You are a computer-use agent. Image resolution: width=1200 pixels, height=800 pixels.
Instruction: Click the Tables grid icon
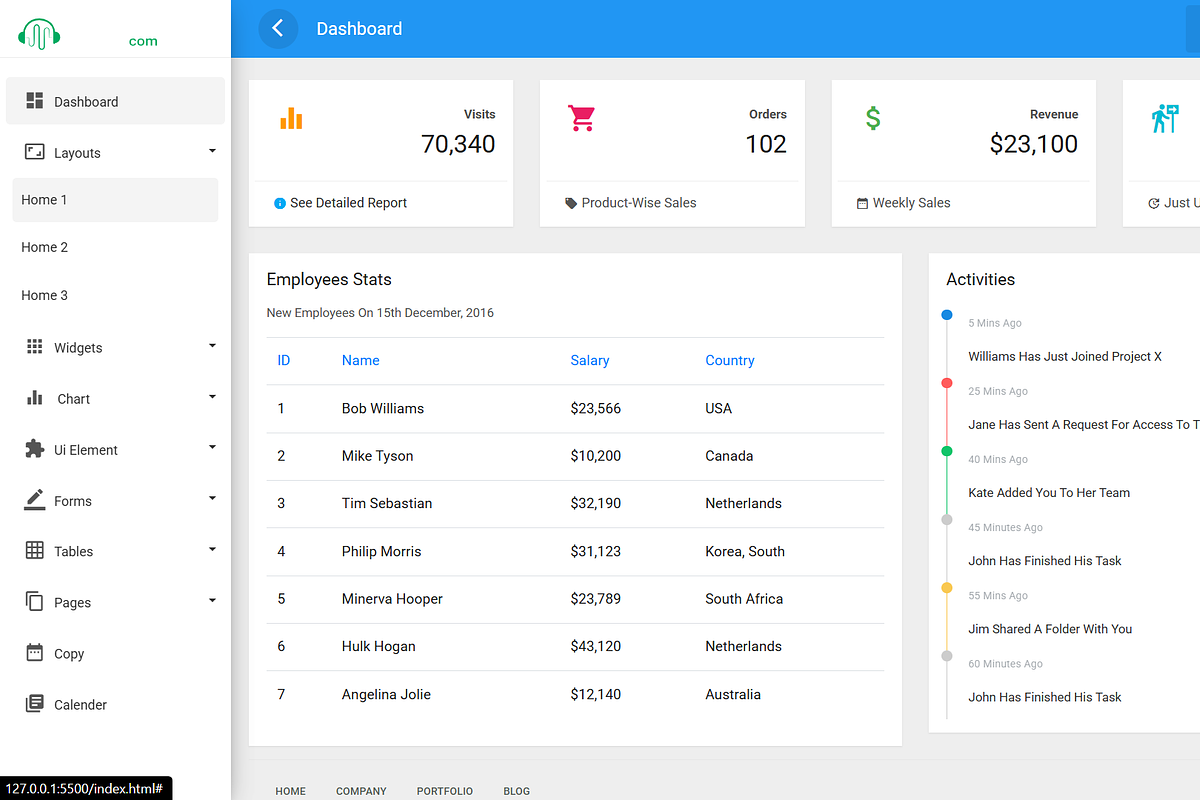35,551
